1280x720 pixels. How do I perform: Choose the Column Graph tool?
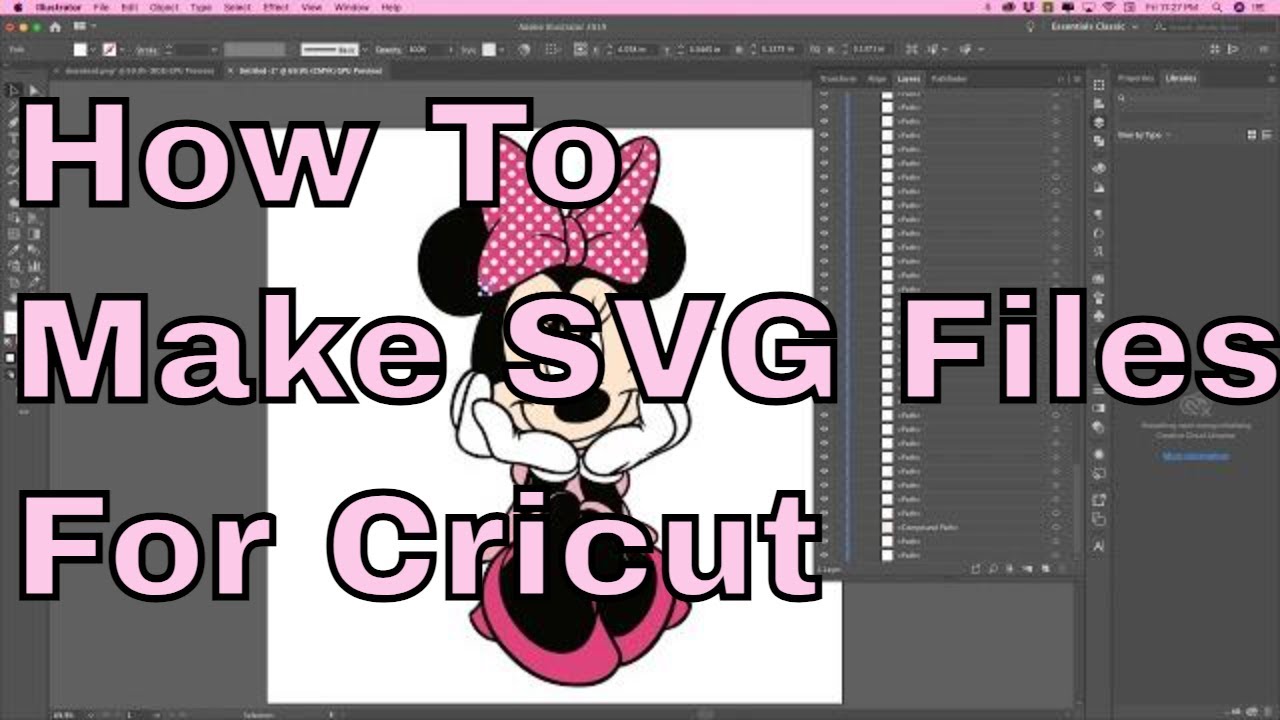[x=33, y=266]
